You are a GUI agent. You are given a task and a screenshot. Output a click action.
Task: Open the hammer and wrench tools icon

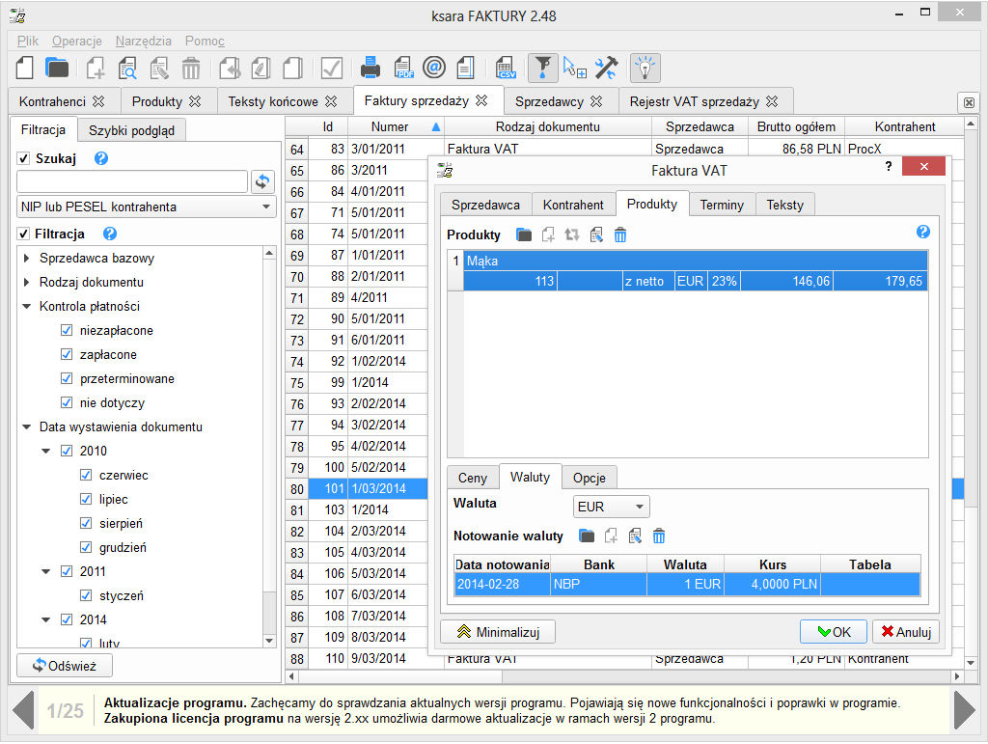606,67
